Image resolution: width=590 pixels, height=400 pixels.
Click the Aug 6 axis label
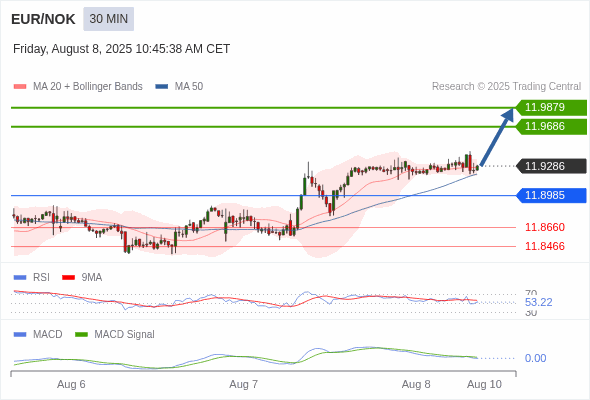tap(71, 384)
